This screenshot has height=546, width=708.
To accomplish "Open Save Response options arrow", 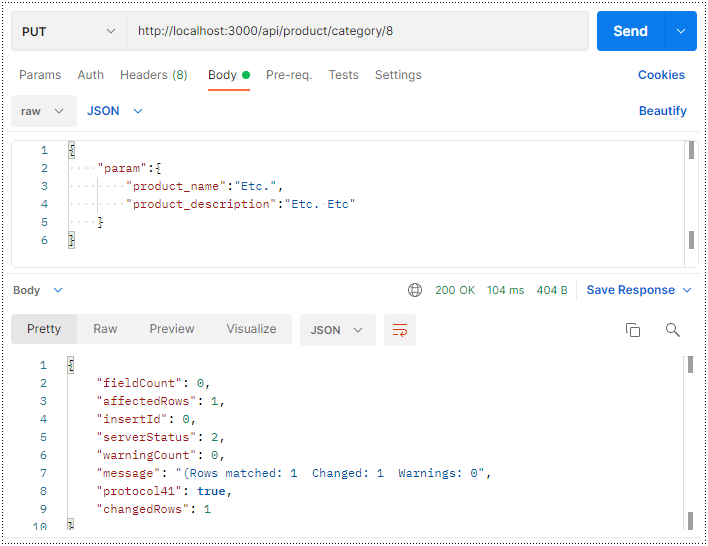I will pos(687,290).
